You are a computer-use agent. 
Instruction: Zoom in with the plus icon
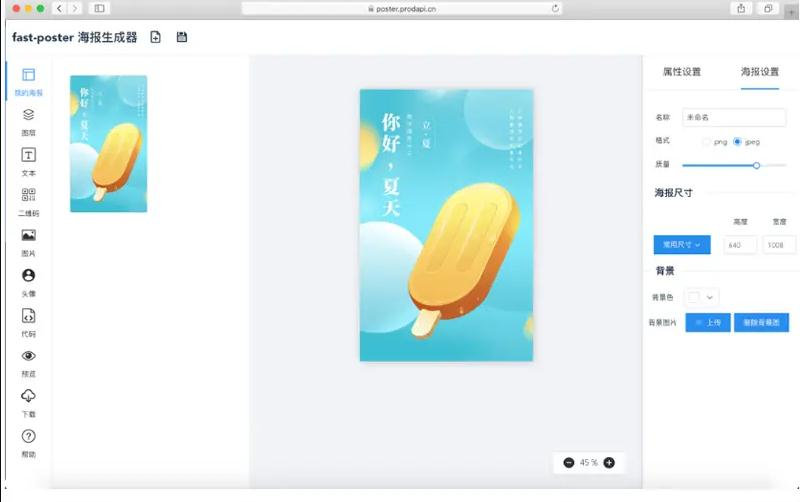(x=609, y=463)
